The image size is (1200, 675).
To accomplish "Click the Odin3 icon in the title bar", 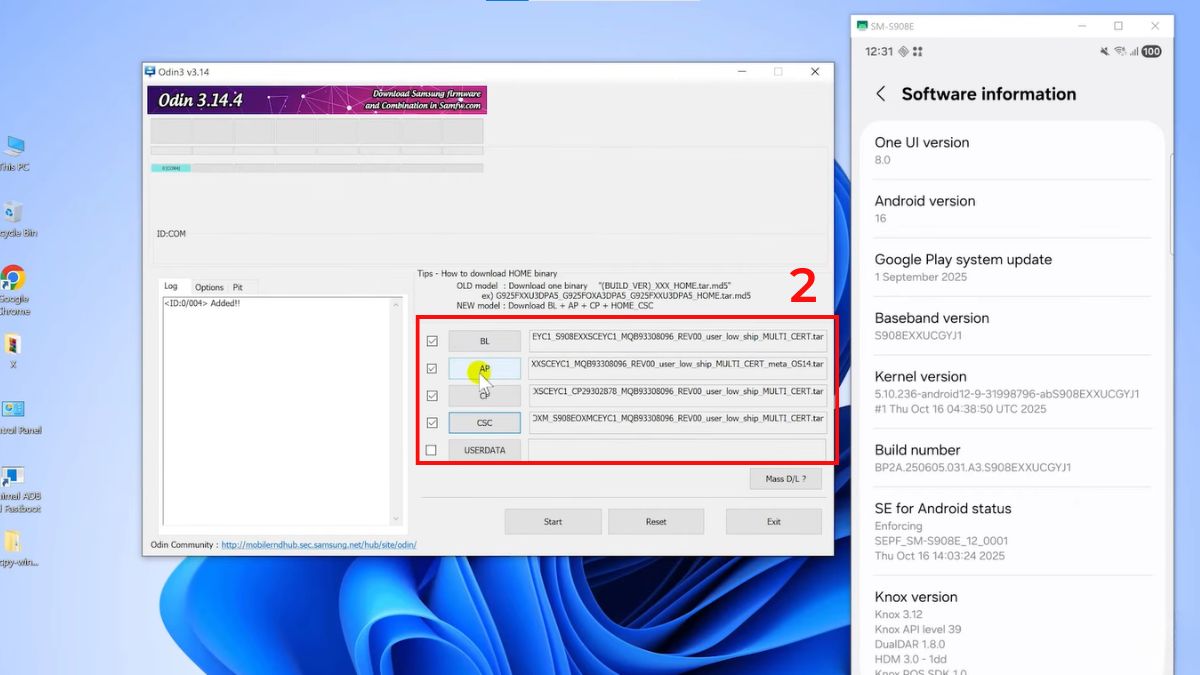I will tap(149, 71).
